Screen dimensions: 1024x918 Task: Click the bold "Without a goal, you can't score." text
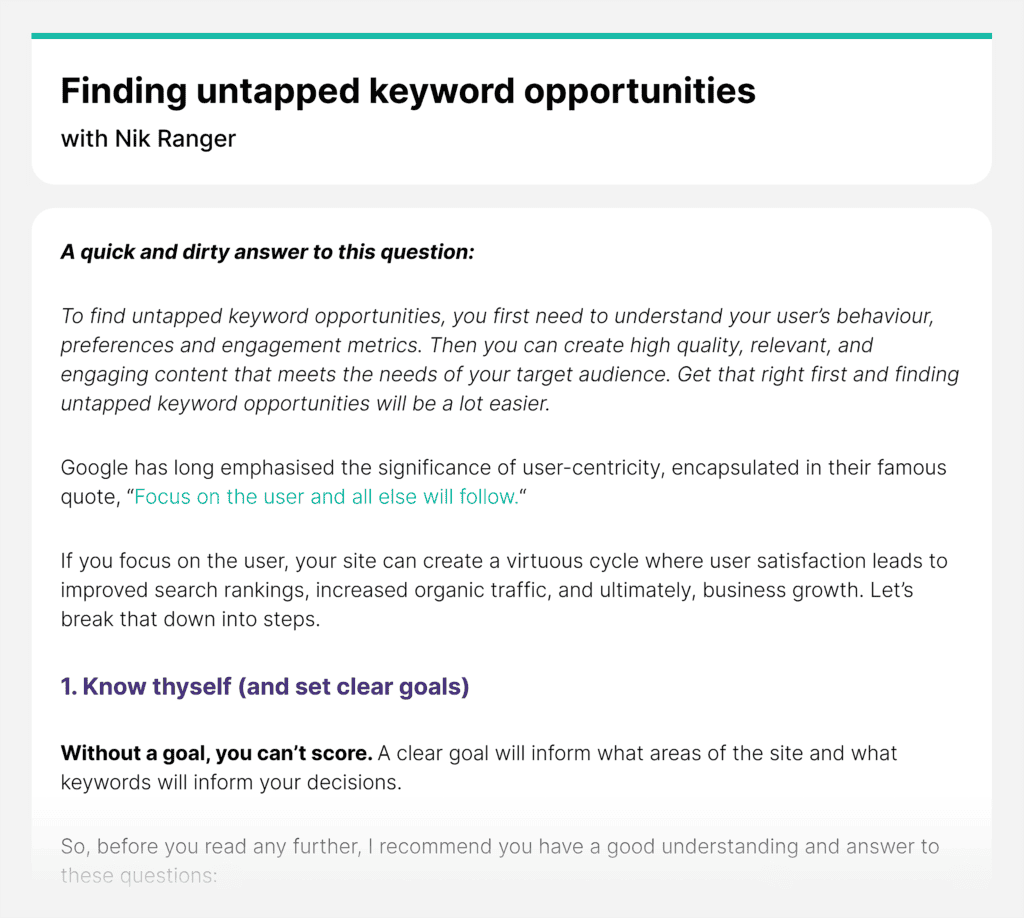pos(216,752)
